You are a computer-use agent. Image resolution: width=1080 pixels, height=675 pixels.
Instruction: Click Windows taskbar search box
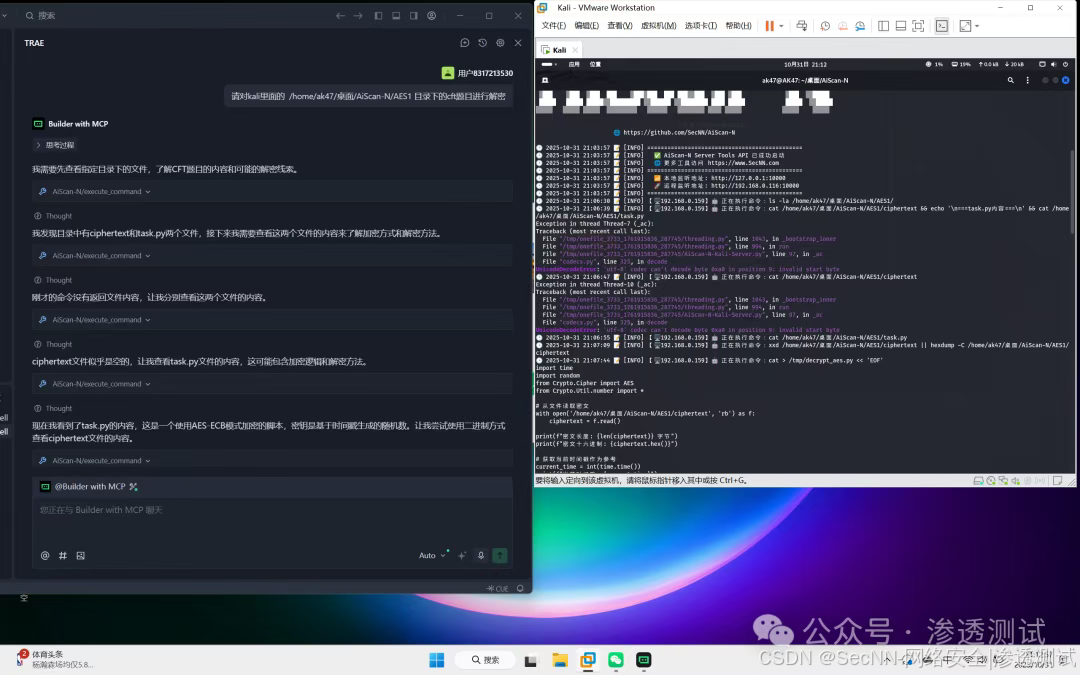[x=486, y=660]
